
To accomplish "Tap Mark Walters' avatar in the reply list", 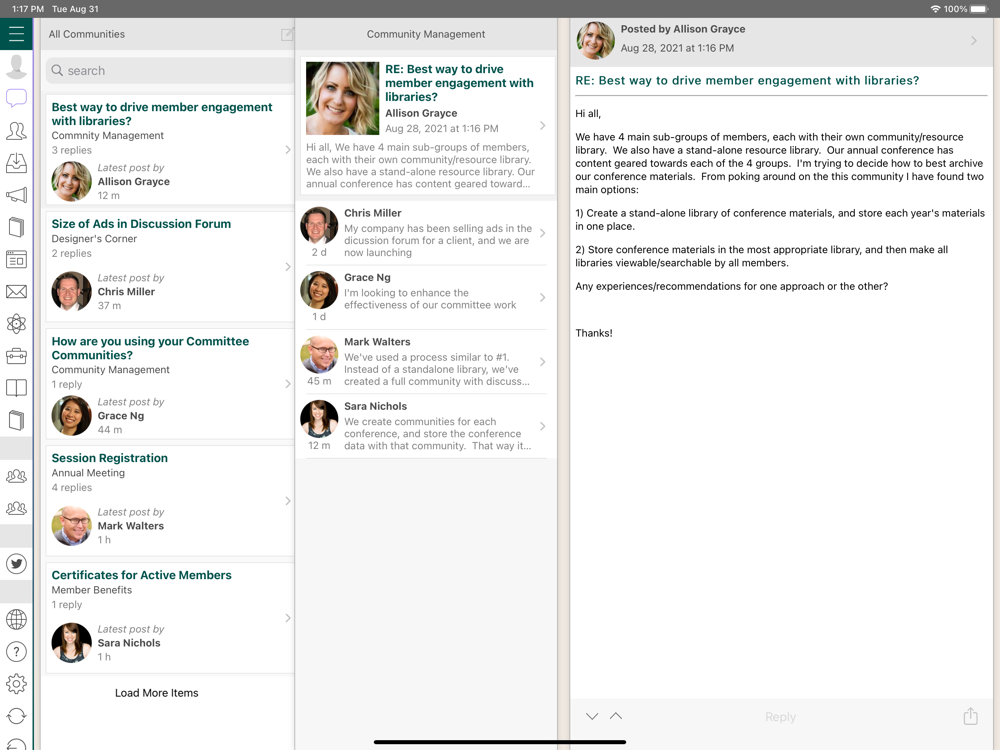I will 319,355.
